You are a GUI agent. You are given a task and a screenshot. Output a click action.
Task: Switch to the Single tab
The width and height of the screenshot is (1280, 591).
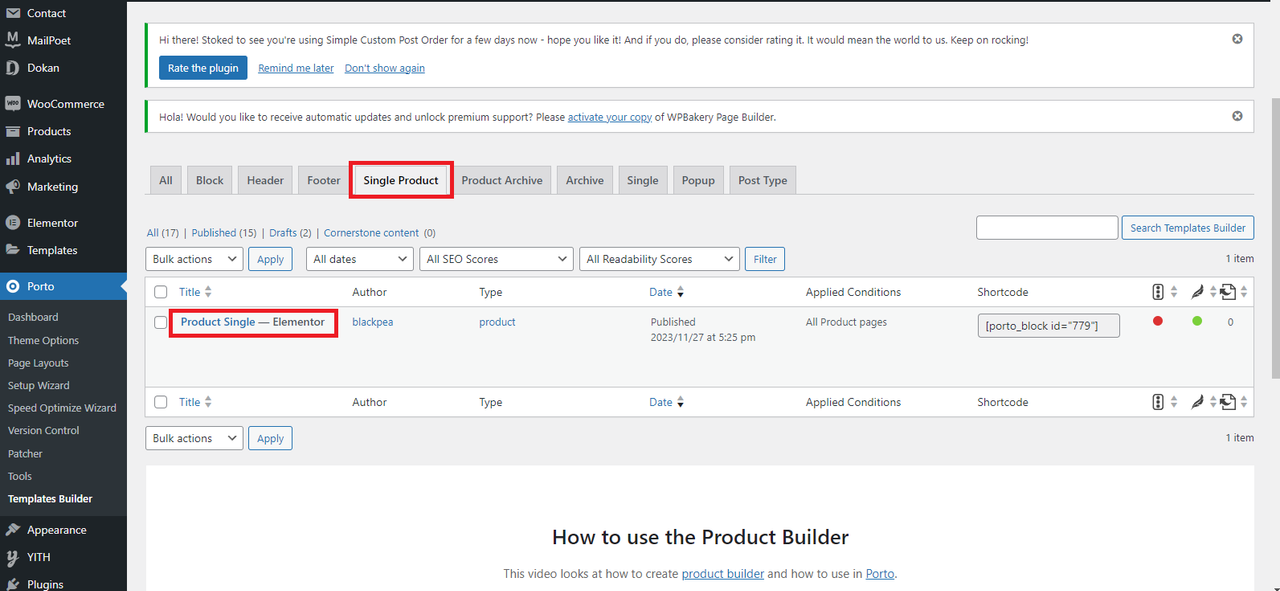tap(643, 180)
